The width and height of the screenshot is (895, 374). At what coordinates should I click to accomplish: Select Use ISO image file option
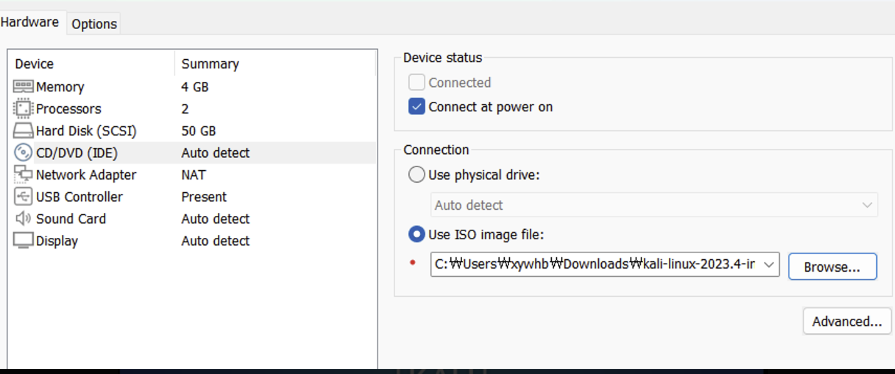[x=417, y=234]
